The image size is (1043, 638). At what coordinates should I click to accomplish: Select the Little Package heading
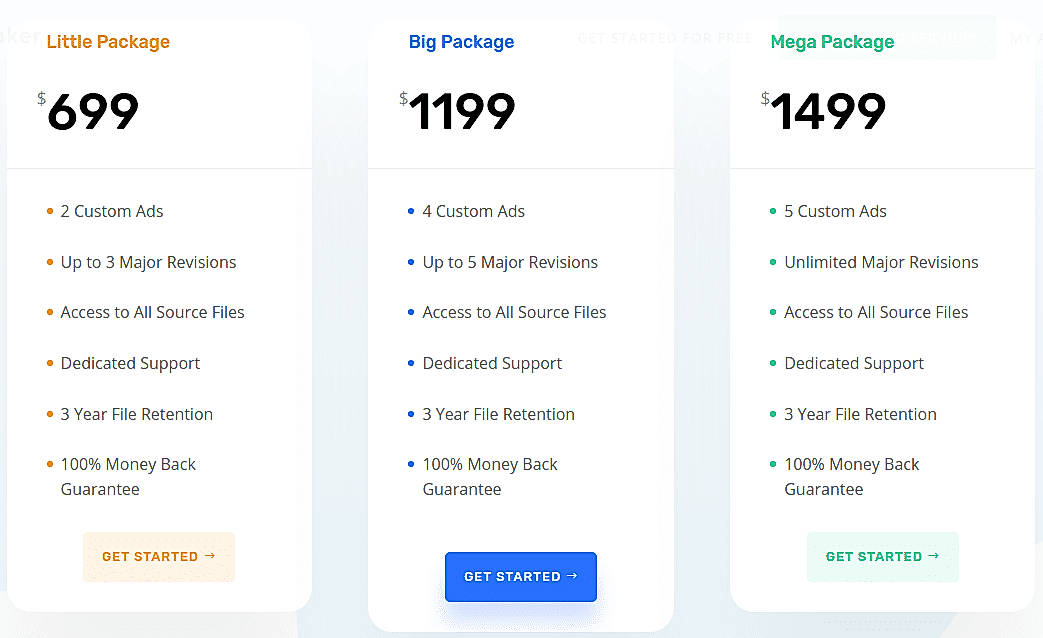click(108, 43)
